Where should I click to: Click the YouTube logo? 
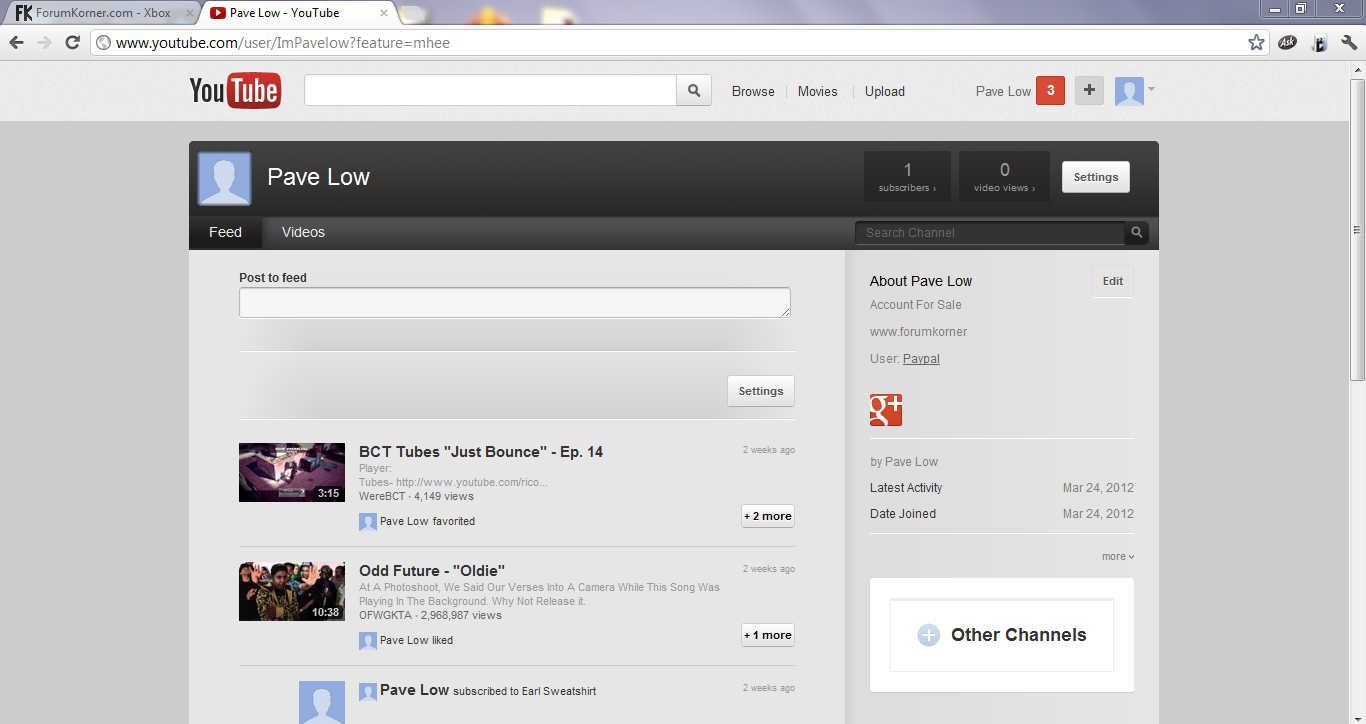tap(235, 91)
